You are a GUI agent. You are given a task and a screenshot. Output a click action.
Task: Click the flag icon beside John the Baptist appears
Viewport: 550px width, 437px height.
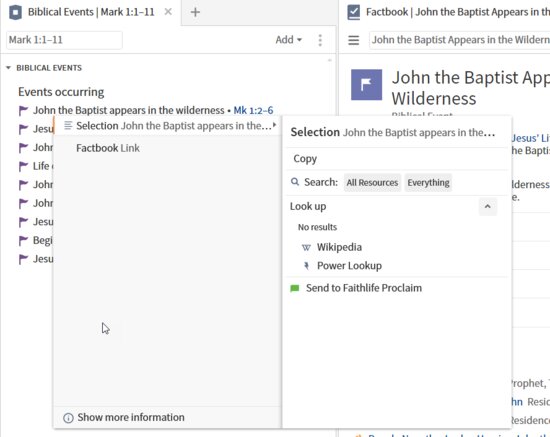23,111
